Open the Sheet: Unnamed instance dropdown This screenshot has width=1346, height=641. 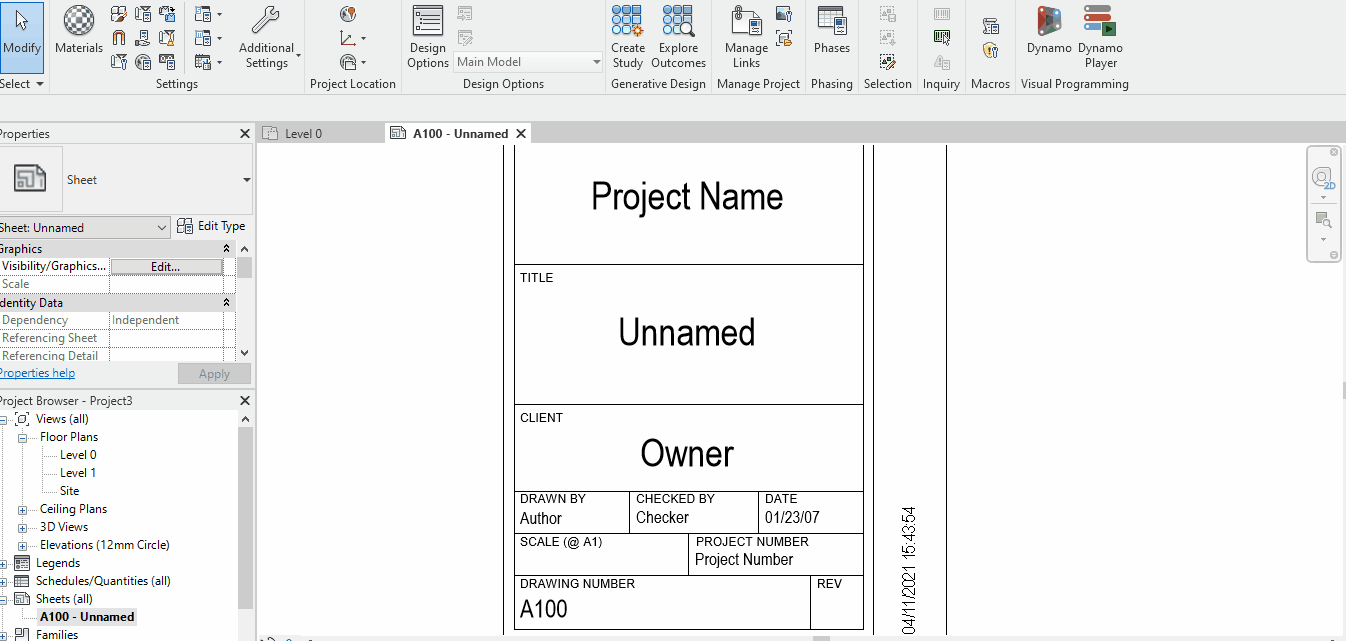[x=85, y=228]
